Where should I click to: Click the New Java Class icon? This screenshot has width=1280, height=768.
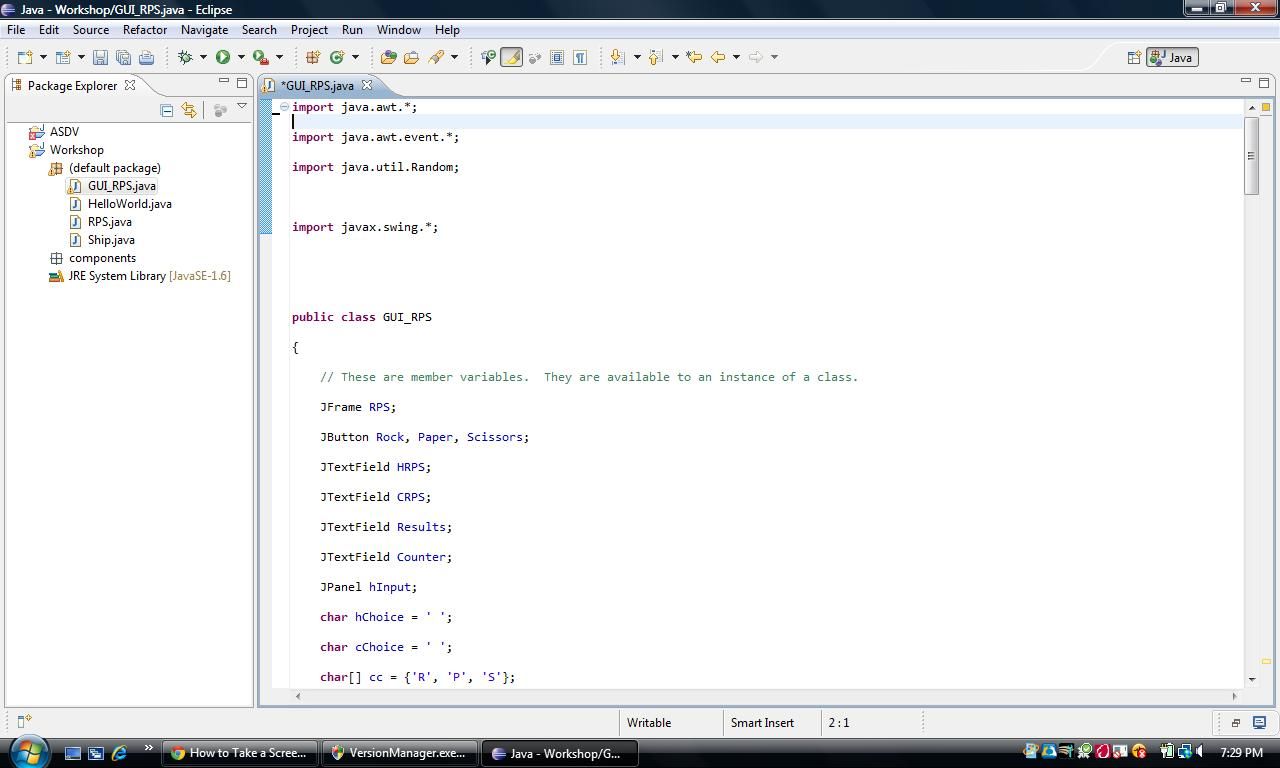(337, 58)
